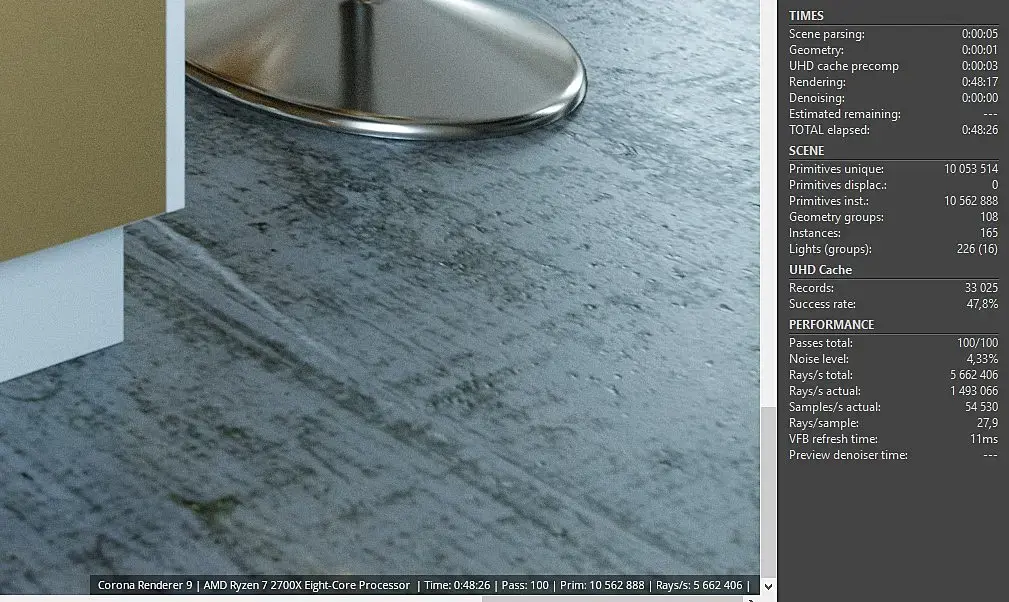Click Instances value 165
The height and width of the screenshot is (602, 1009).
coord(989,233)
